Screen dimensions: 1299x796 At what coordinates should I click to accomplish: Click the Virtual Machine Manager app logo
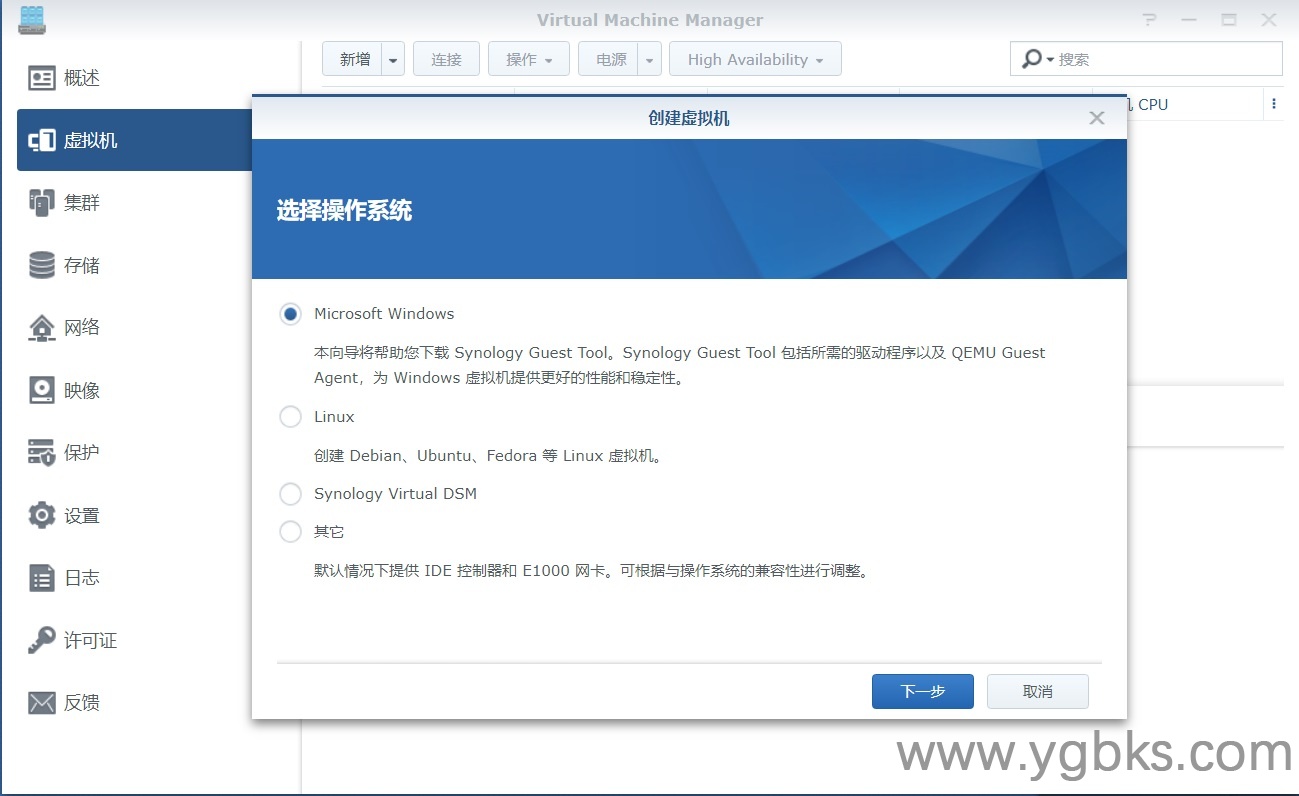pyautogui.click(x=32, y=20)
